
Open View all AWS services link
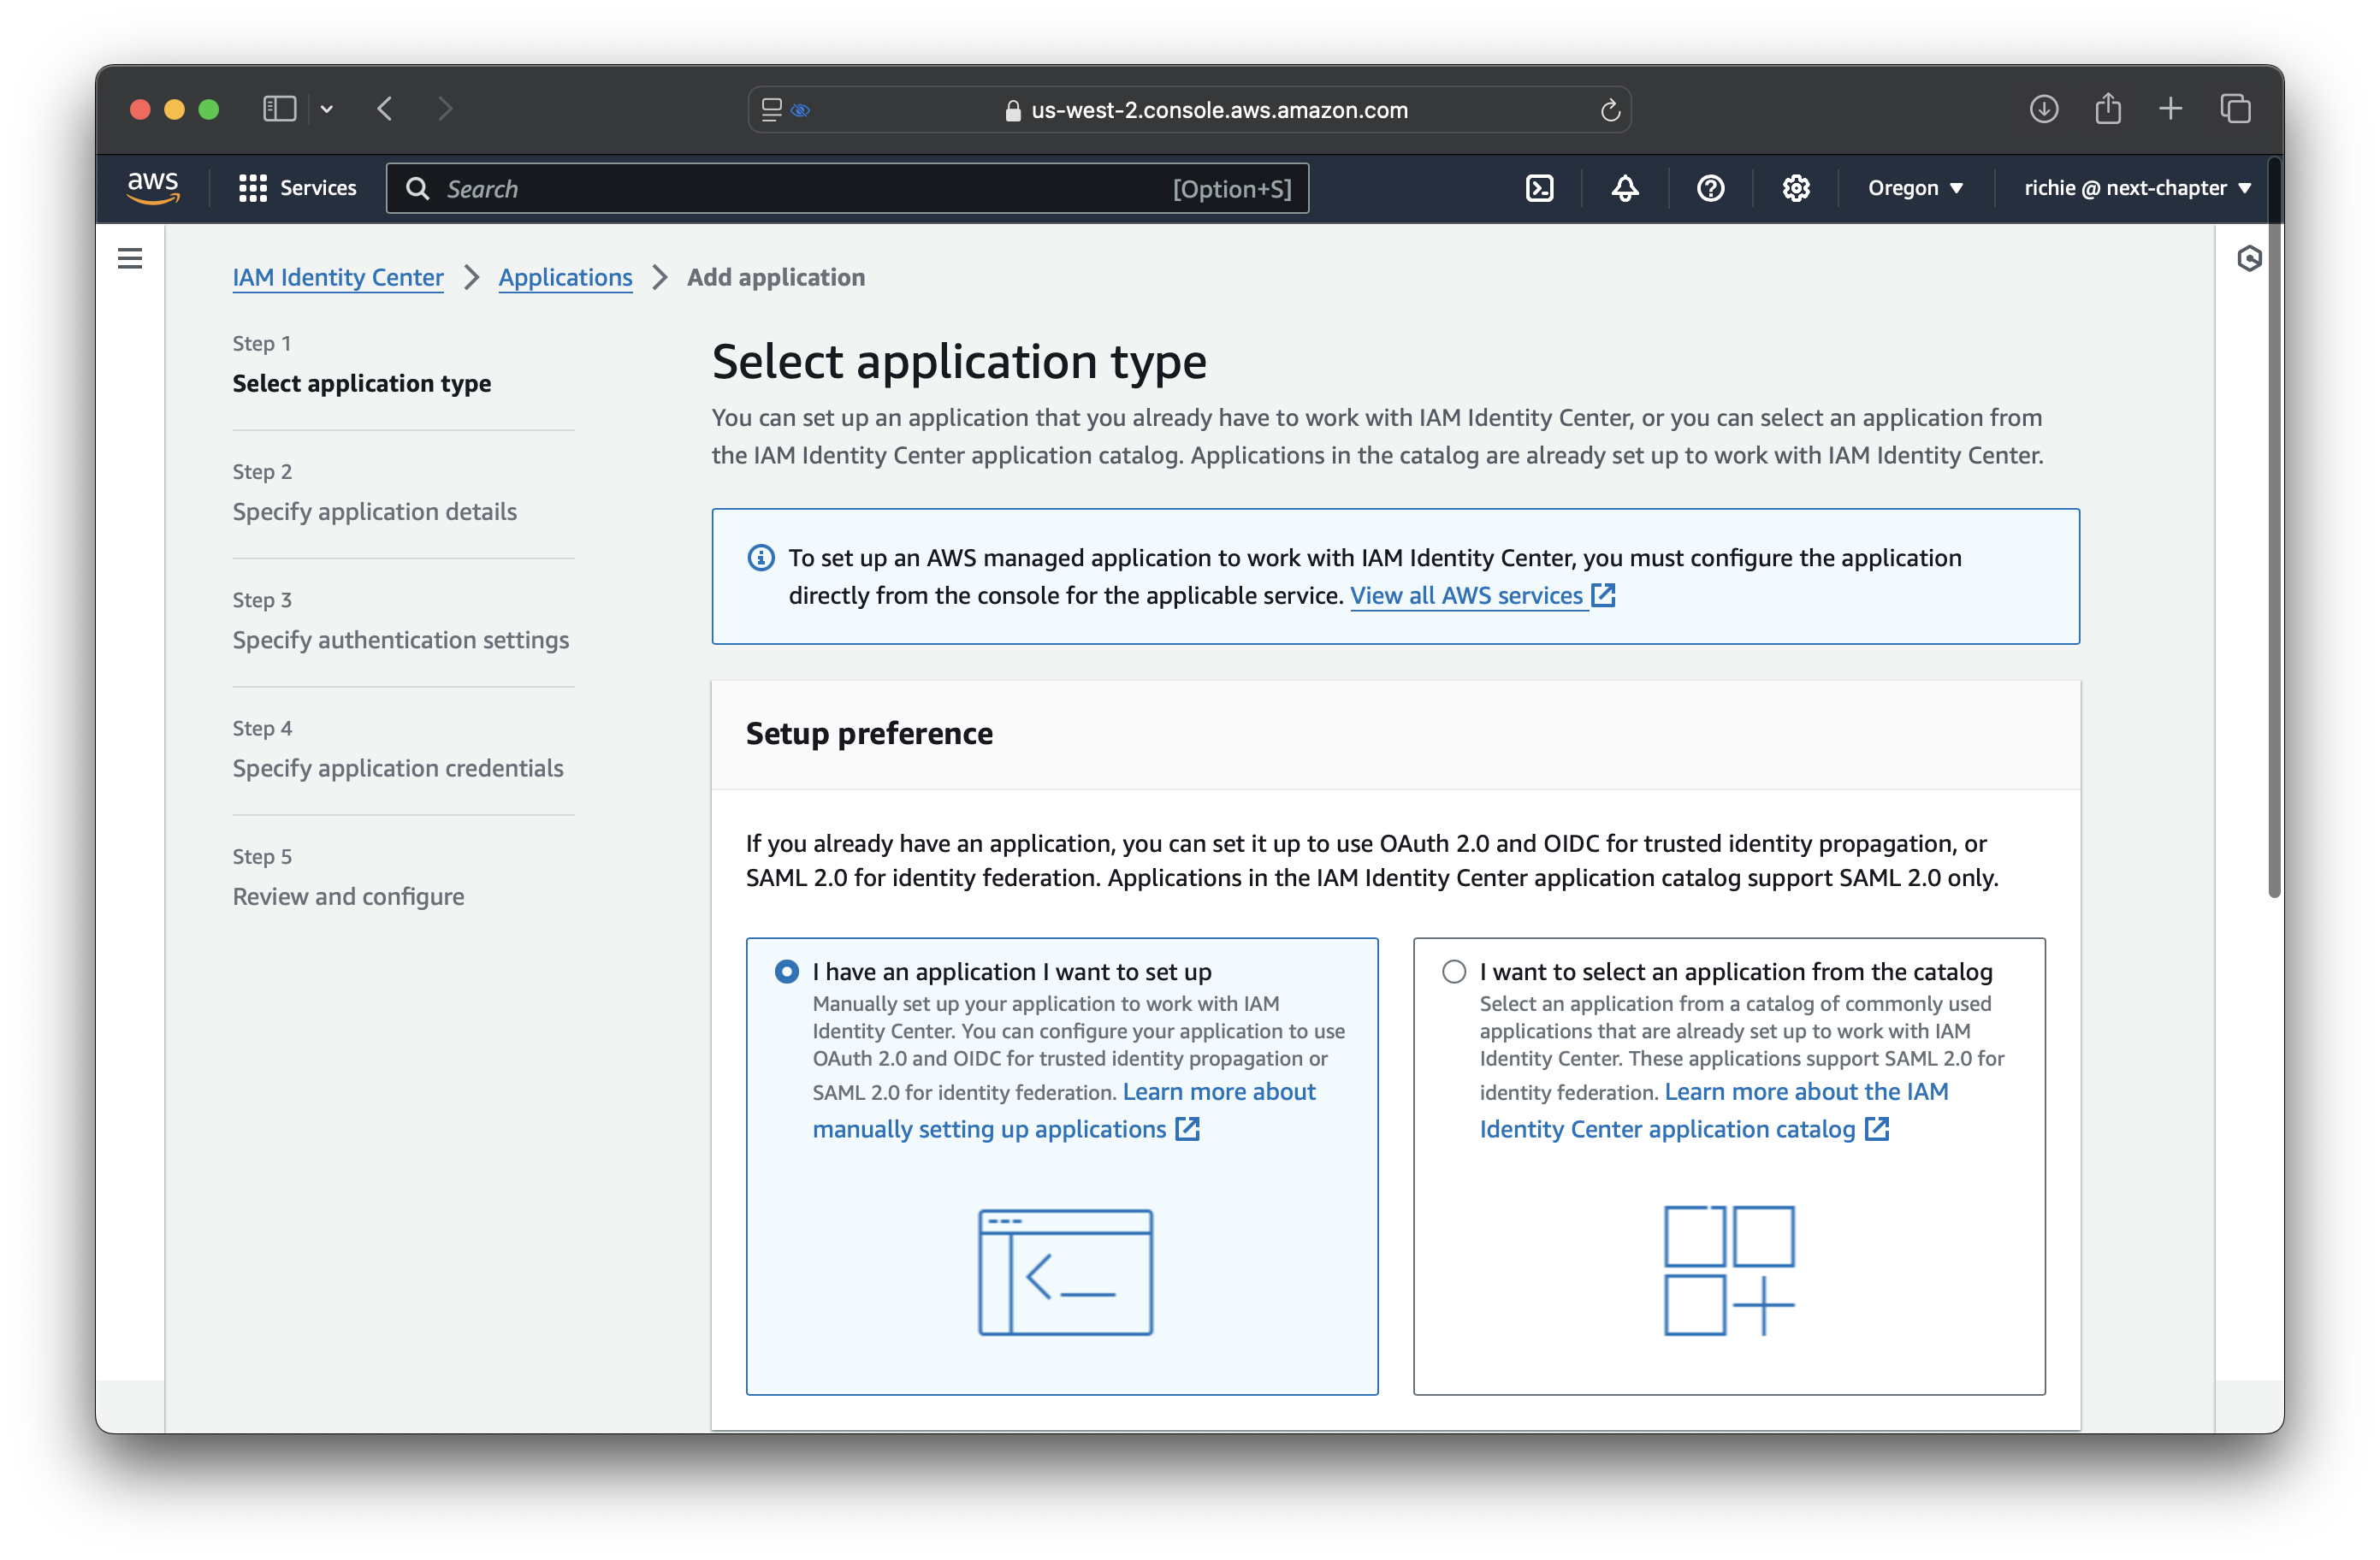click(1466, 596)
